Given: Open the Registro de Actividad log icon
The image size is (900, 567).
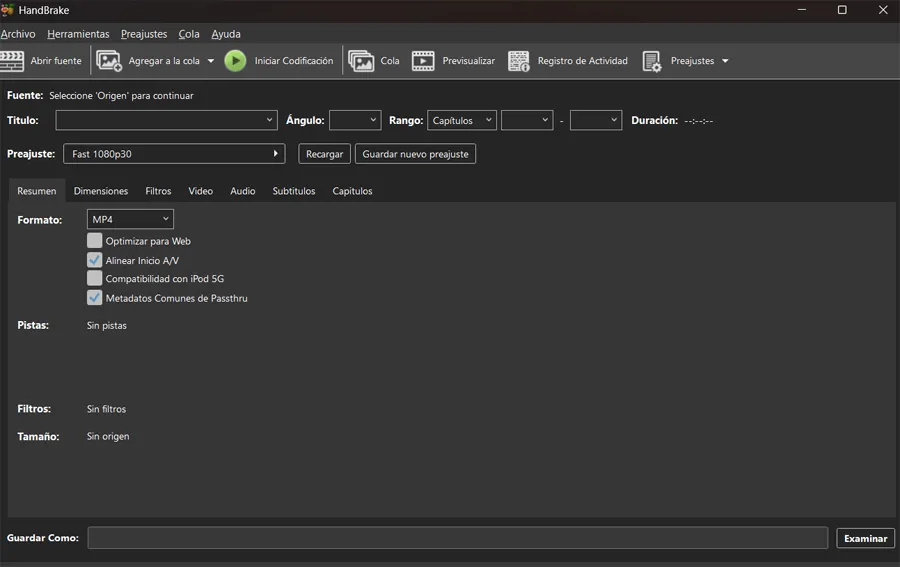Looking at the screenshot, I should pos(519,61).
